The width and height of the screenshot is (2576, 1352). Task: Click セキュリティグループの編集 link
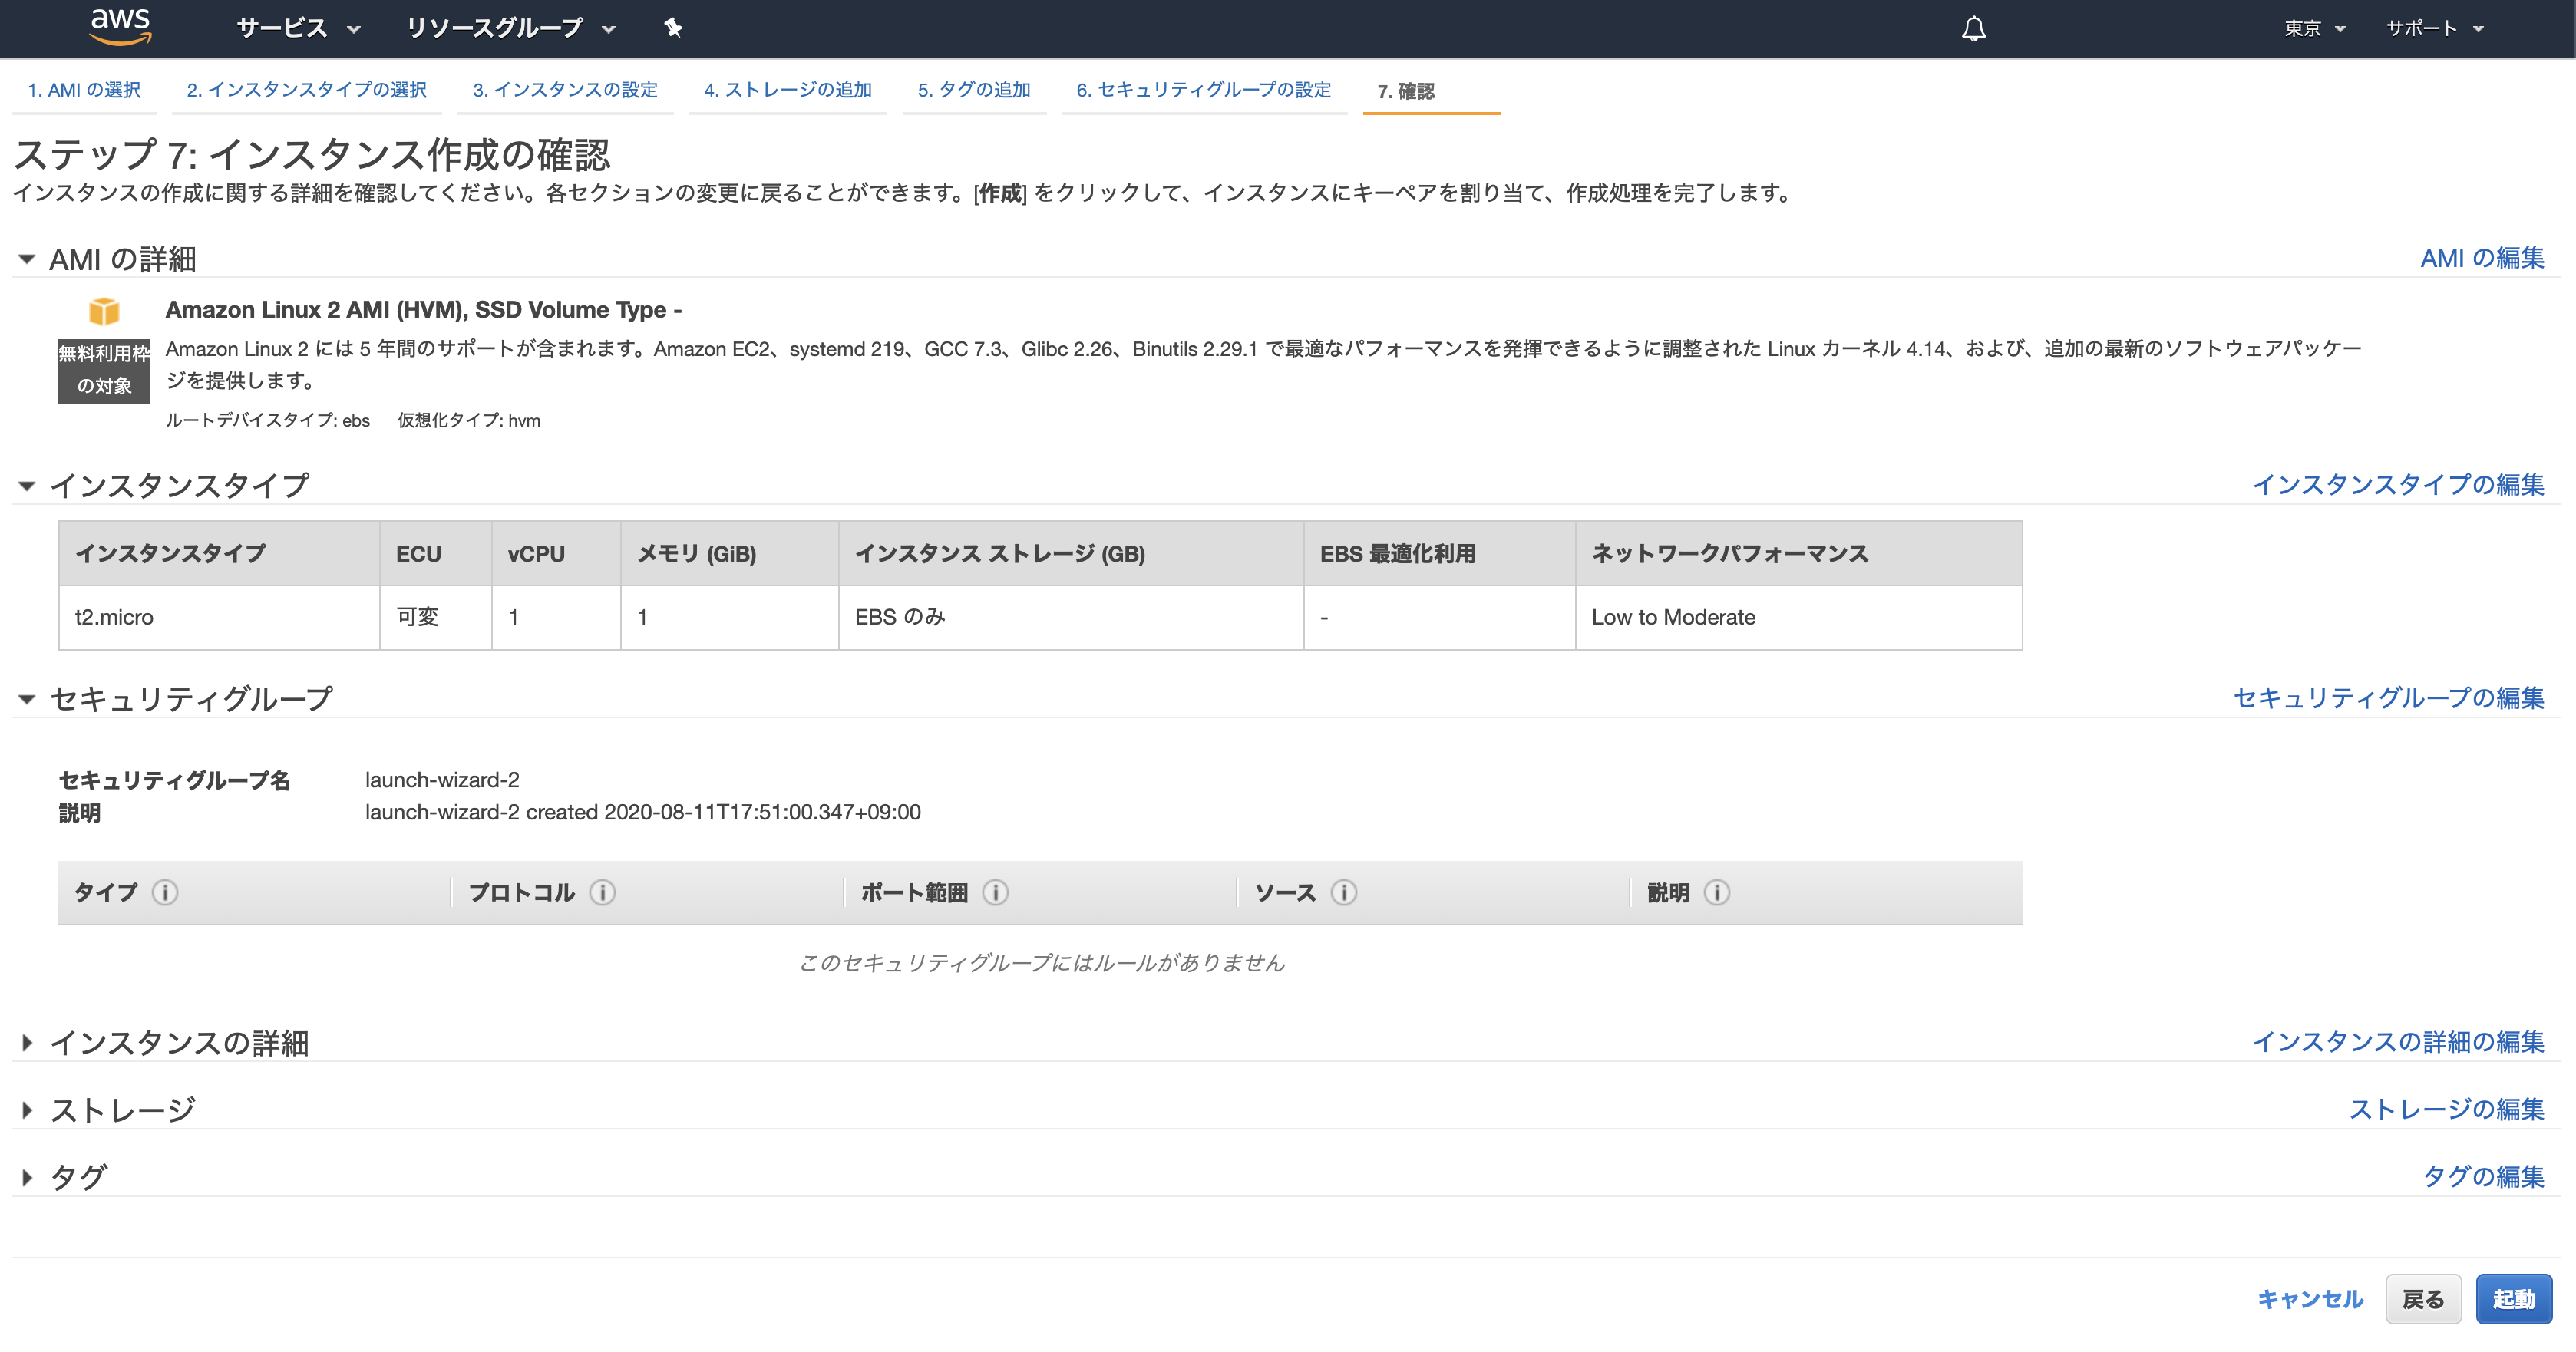click(2389, 697)
